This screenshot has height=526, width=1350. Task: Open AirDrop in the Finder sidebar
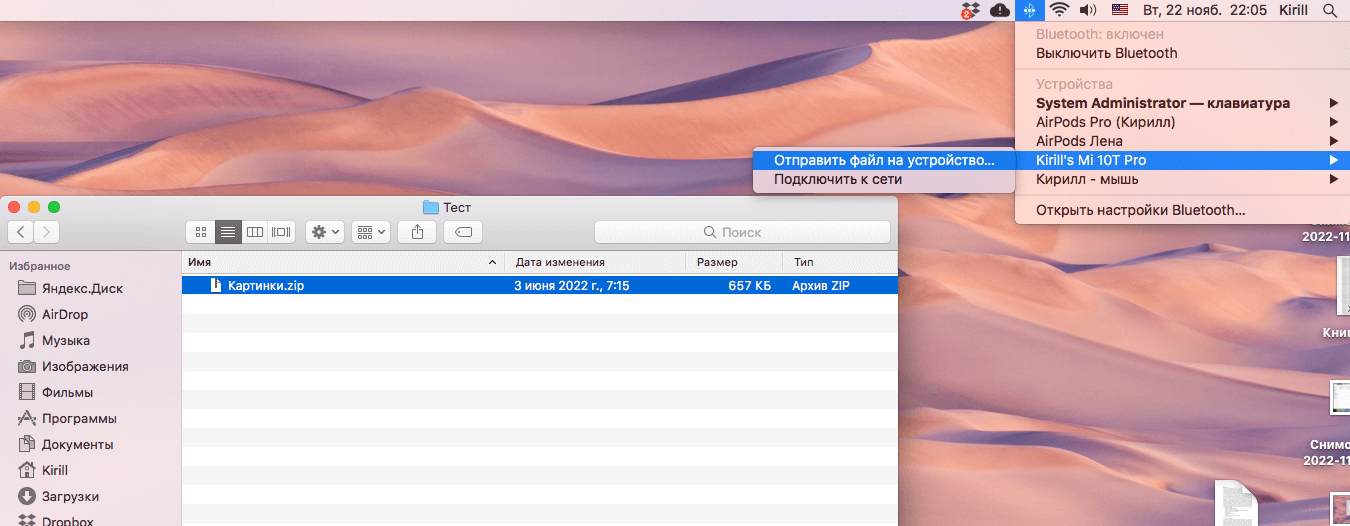click(64, 314)
